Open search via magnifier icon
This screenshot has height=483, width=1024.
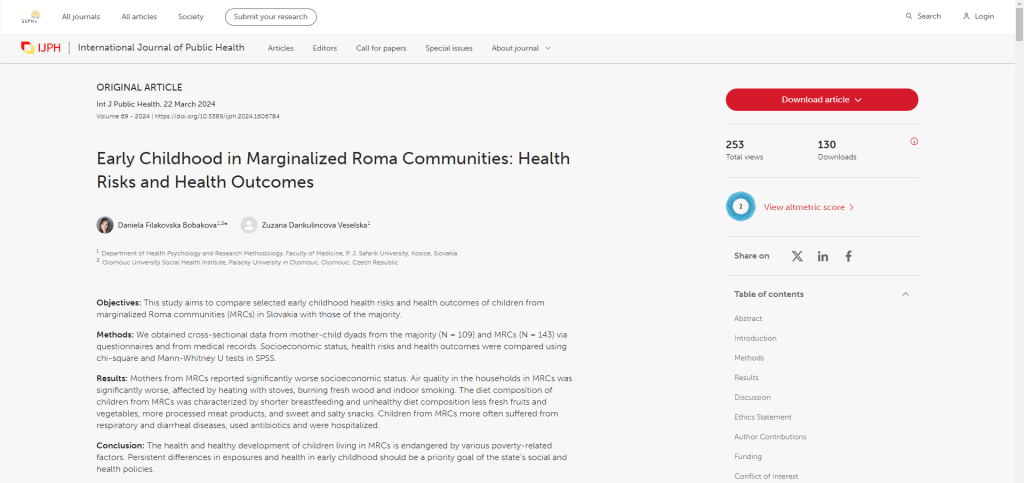pyautogui.click(x=909, y=16)
